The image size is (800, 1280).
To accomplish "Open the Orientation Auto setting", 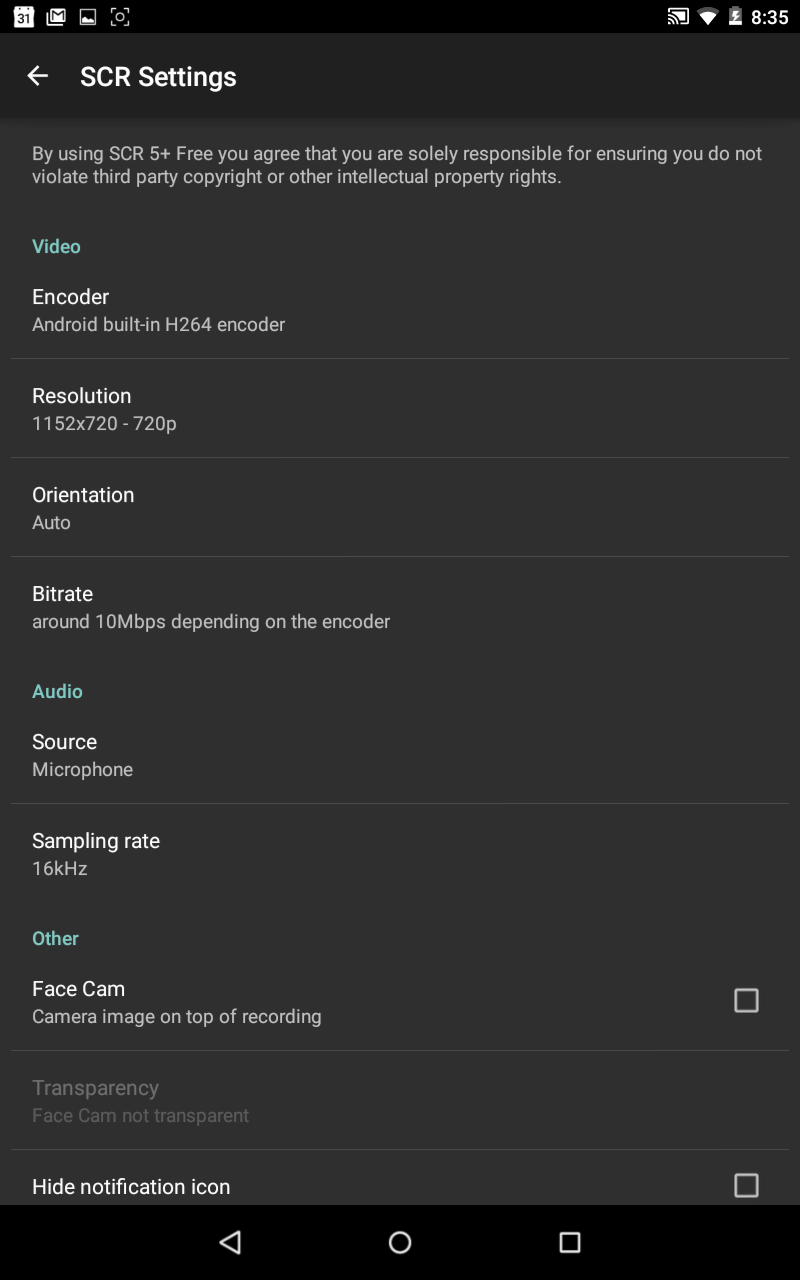I will (400, 508).
